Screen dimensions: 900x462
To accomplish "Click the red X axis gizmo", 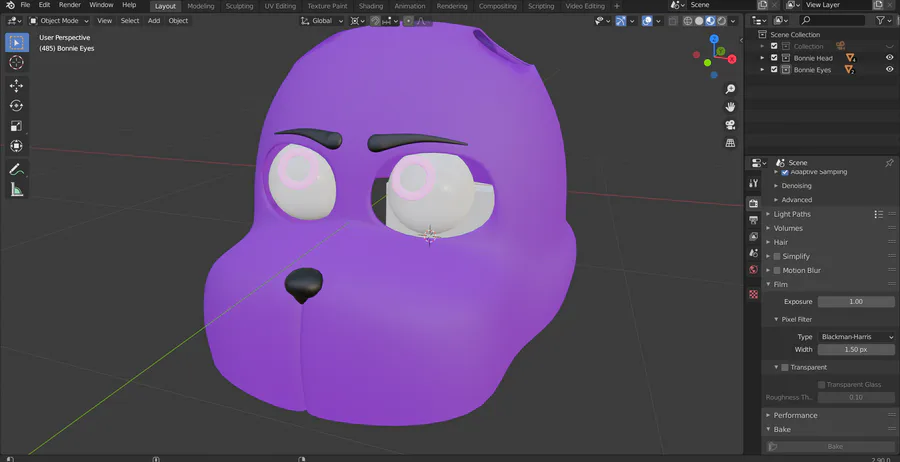I will coord(732,59).
